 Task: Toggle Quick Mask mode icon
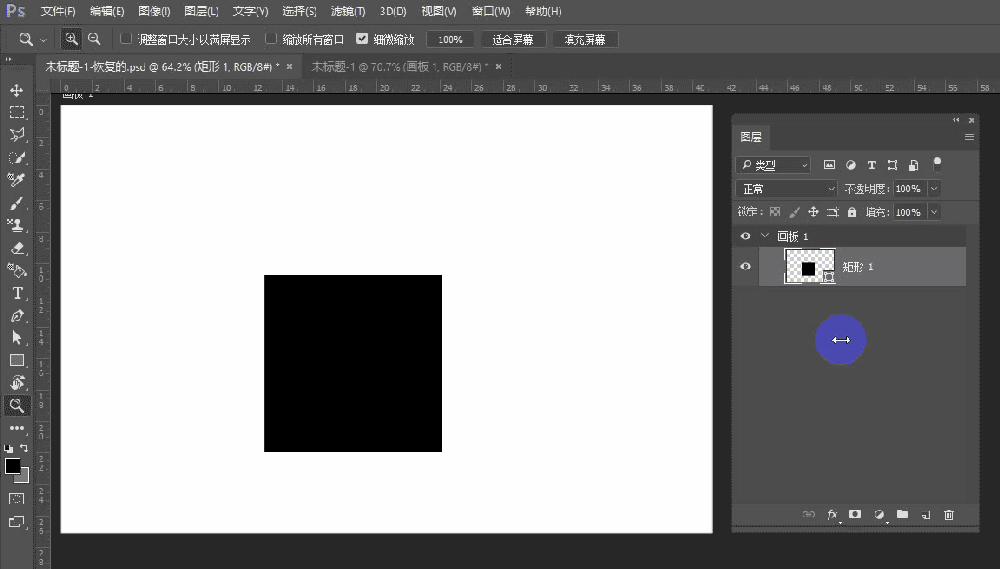pyautogui.click(x=17, y=499)
